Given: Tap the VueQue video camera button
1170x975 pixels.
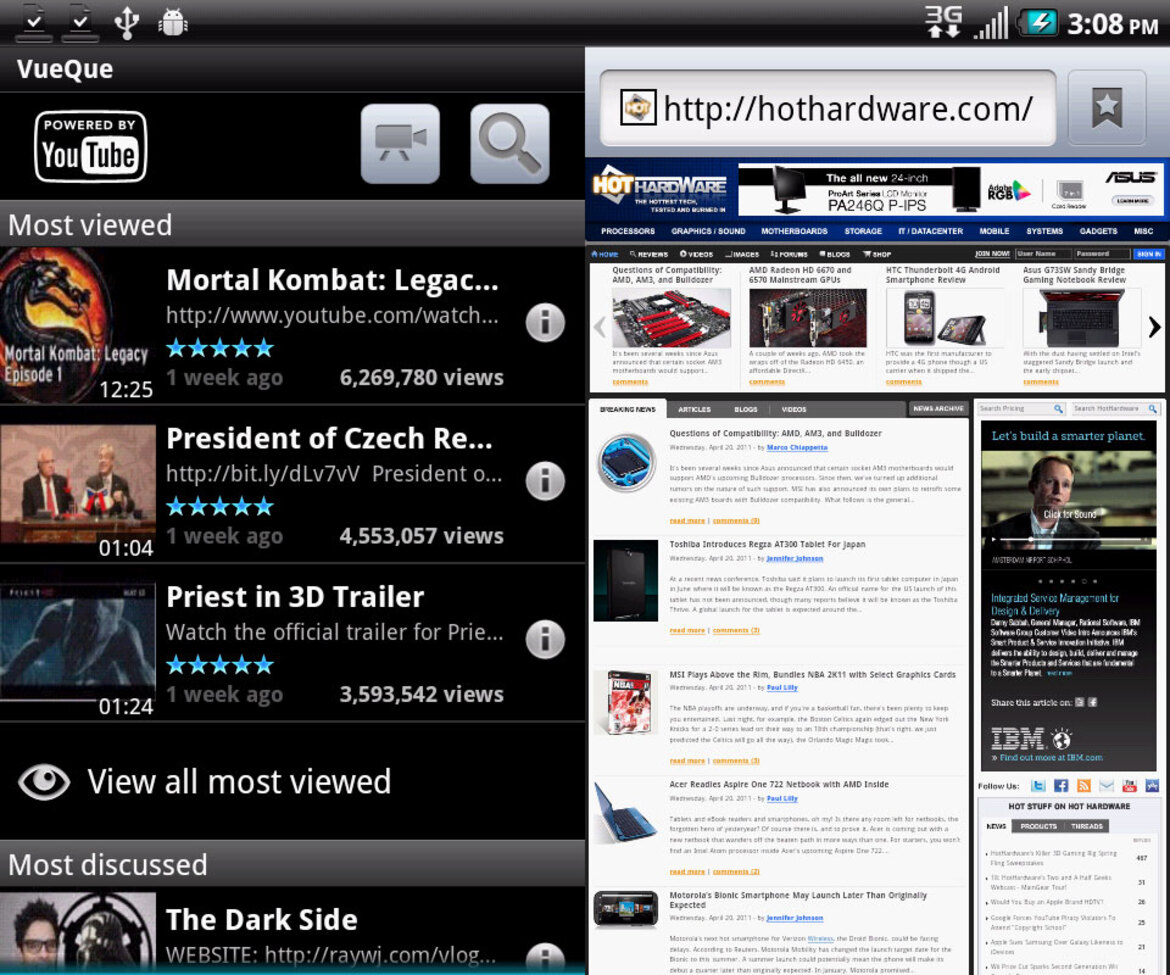Looking at the screenshot, I should pos(400,144).
